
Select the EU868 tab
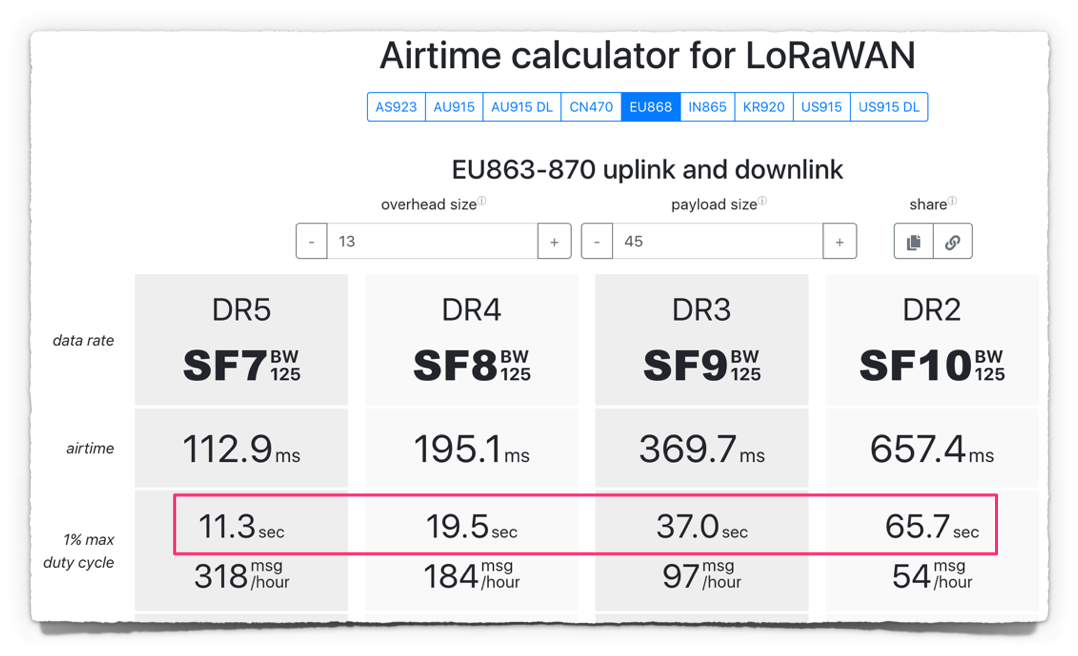[650, 106]
